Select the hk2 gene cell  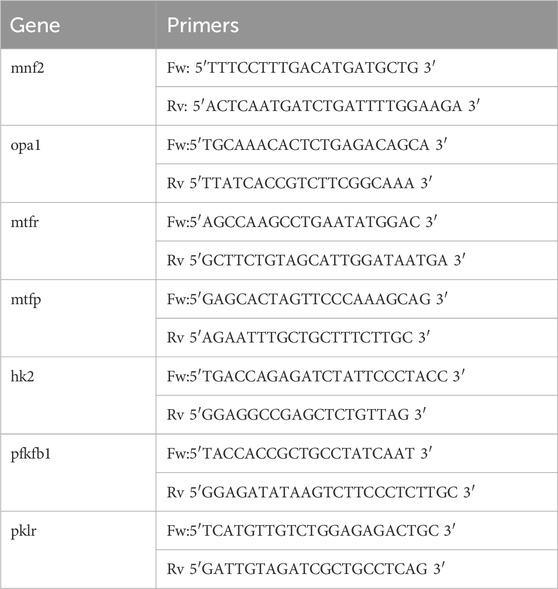(78, 395)
